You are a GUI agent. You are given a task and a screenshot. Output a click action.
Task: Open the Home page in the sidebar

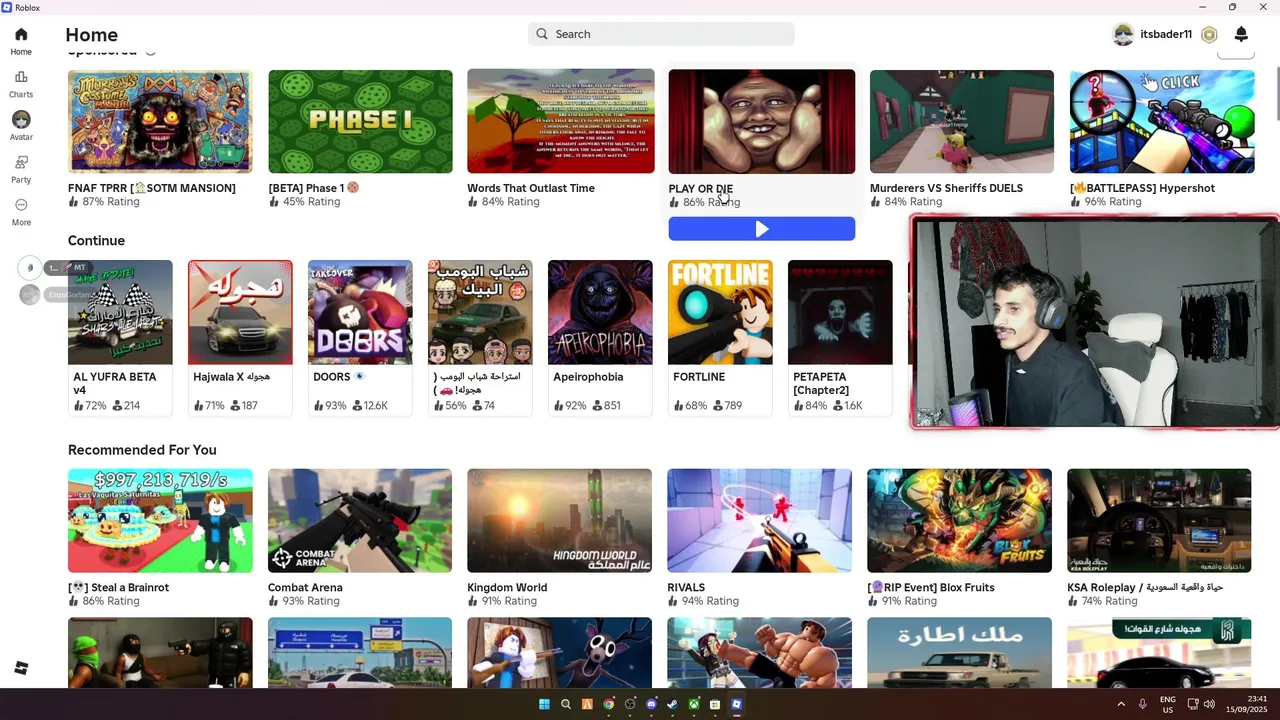pyautogui.click(x=21, y=41)
